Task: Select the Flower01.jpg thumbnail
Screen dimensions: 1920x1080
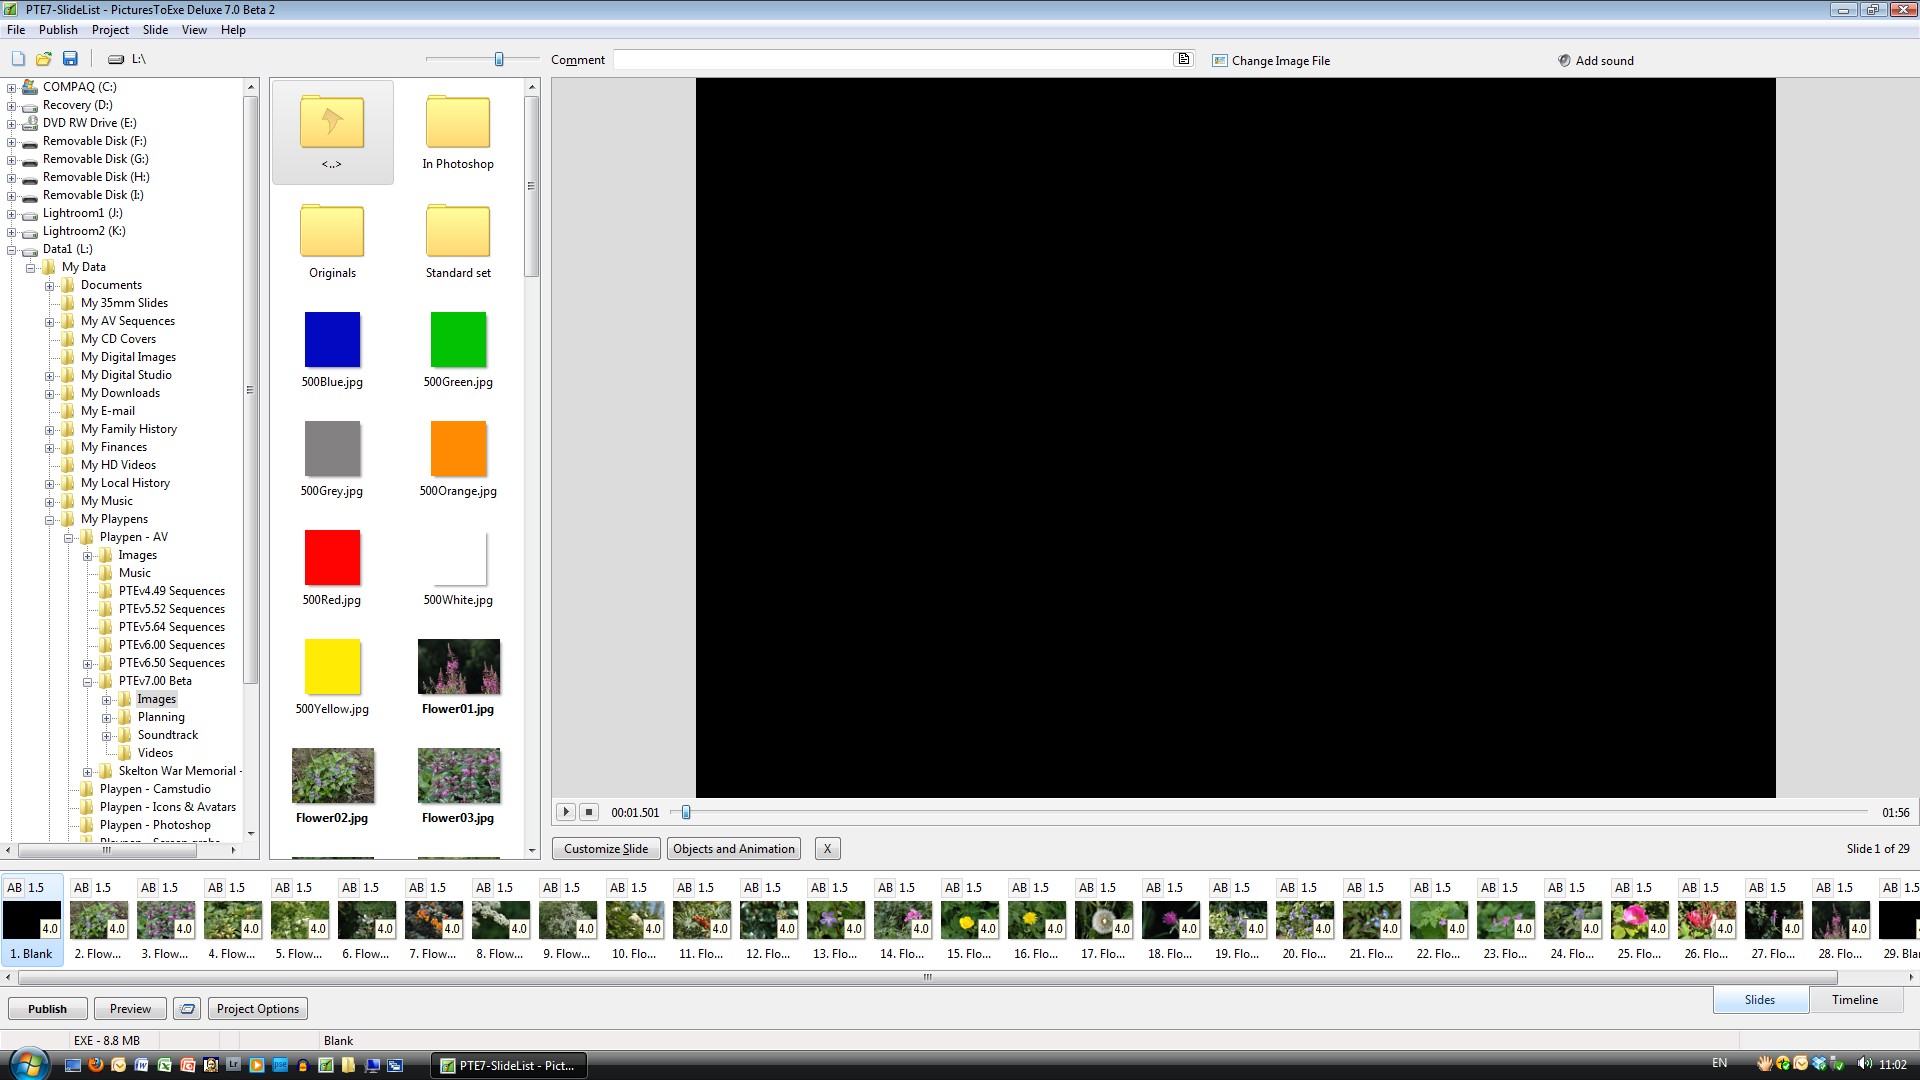Action: tap(459, 667)
